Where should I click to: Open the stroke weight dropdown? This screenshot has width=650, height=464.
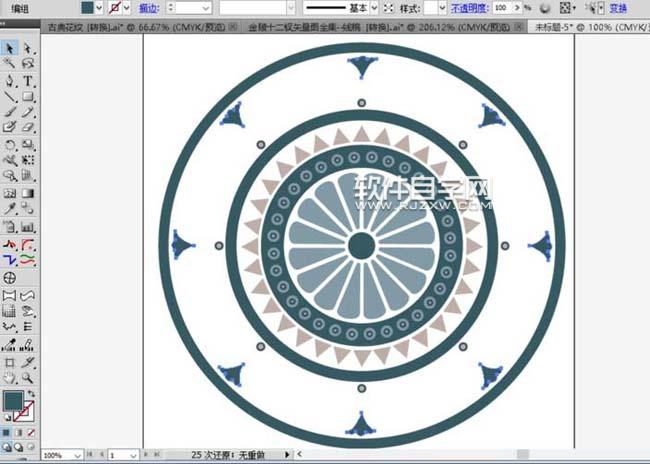[x=206, y=8]
